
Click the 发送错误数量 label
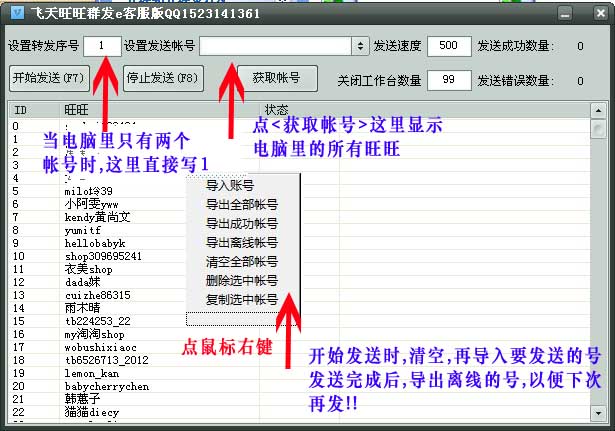tap(516, 81)
